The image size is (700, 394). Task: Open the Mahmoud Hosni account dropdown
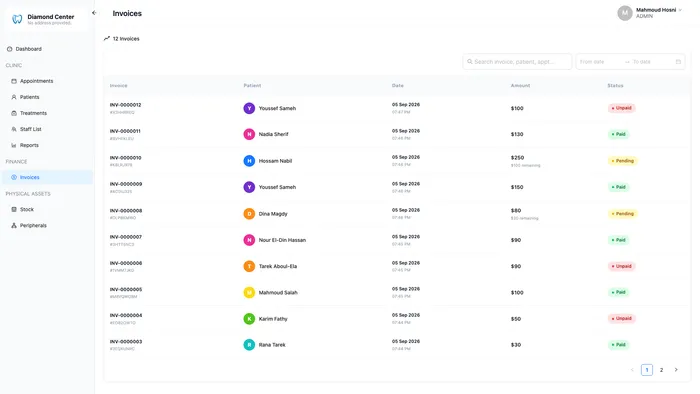click(650, 13)
